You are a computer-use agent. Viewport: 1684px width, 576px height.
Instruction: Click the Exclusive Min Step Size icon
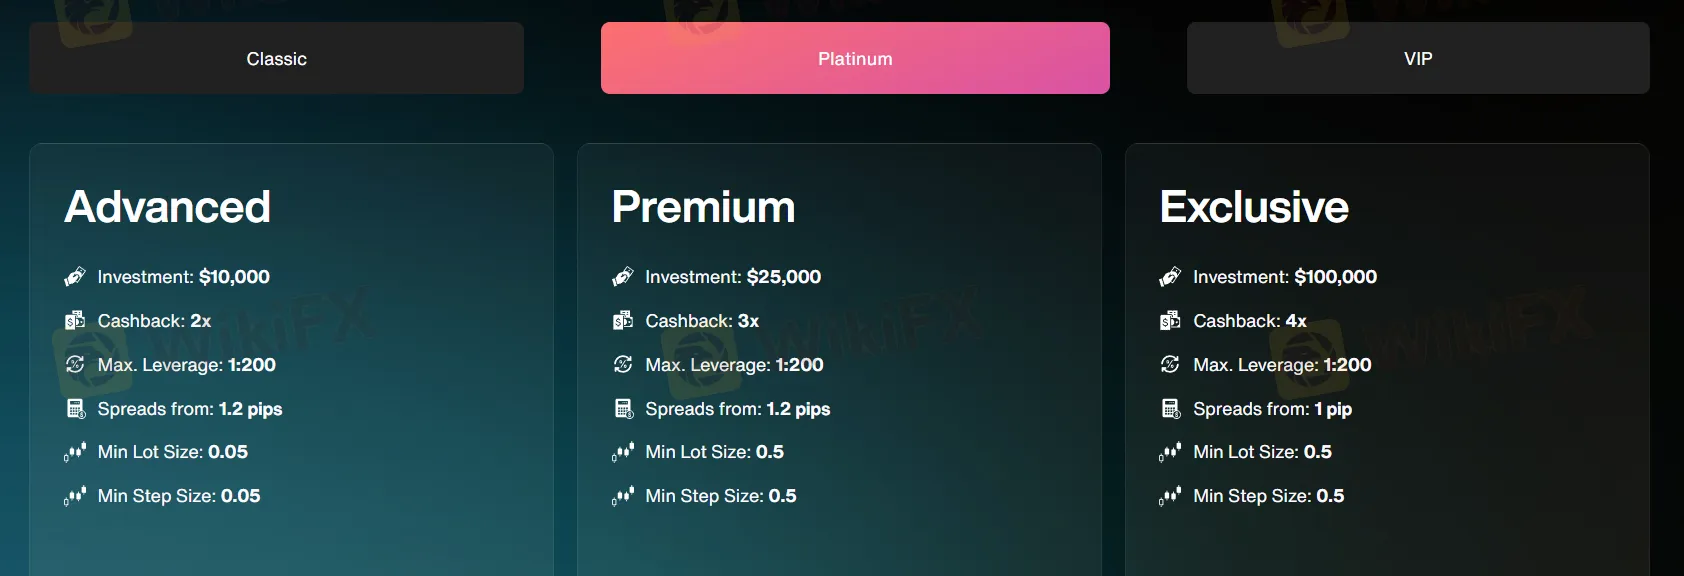1170,496
